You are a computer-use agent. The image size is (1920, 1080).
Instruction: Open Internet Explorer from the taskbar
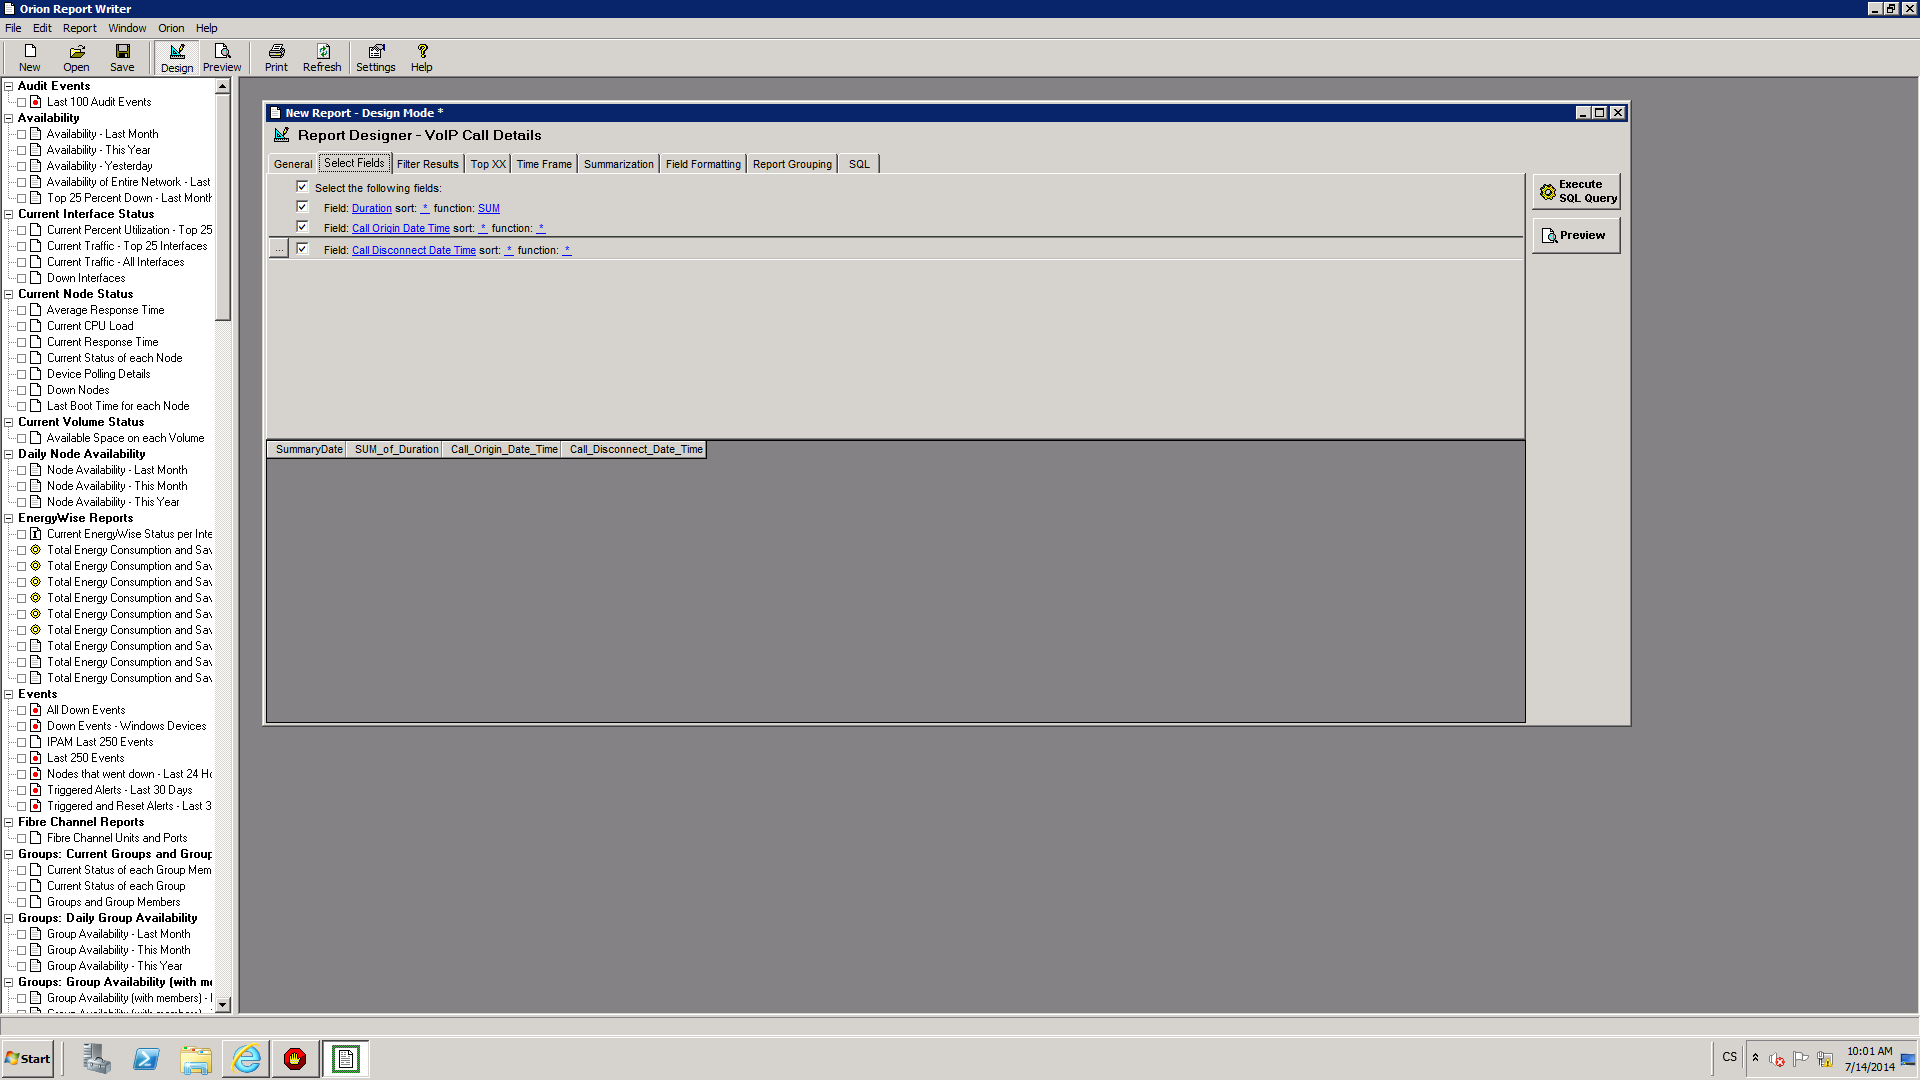[x=246, y=1058]
